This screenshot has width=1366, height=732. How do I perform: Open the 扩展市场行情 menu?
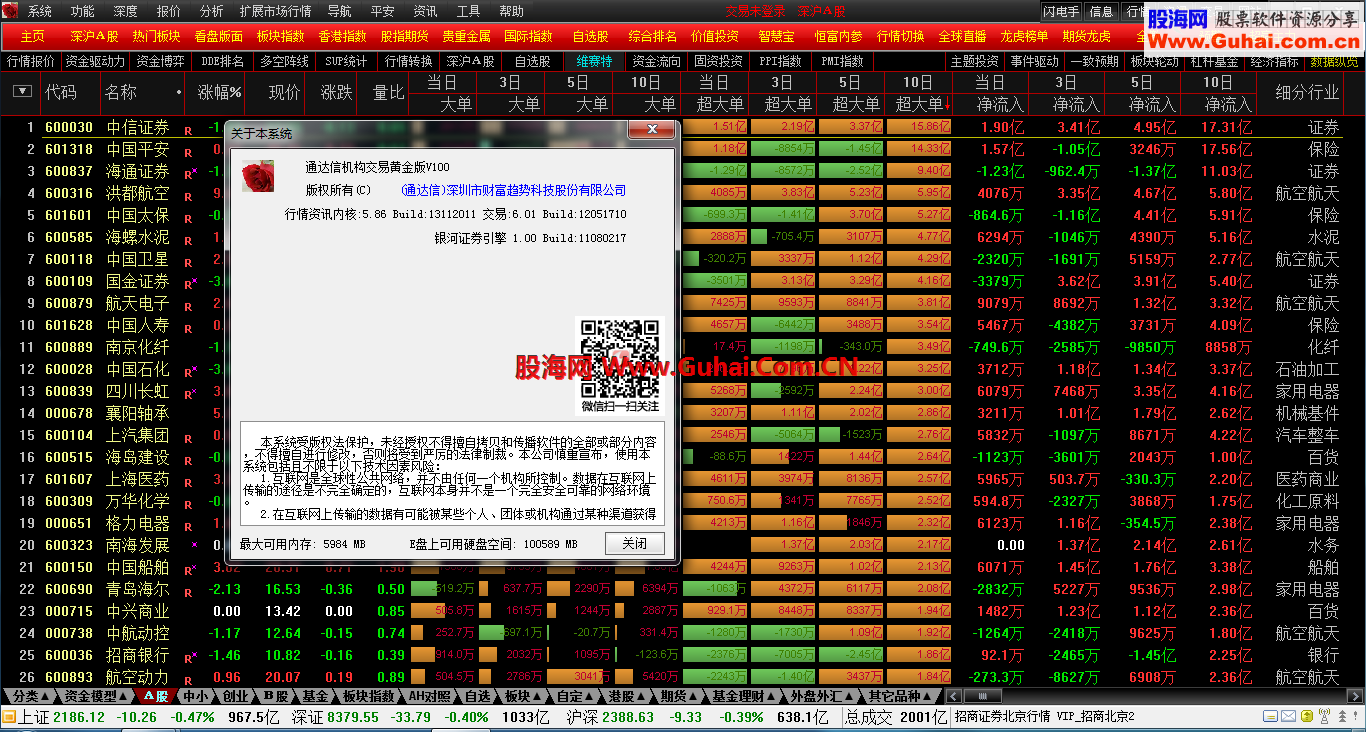[276, 11]
